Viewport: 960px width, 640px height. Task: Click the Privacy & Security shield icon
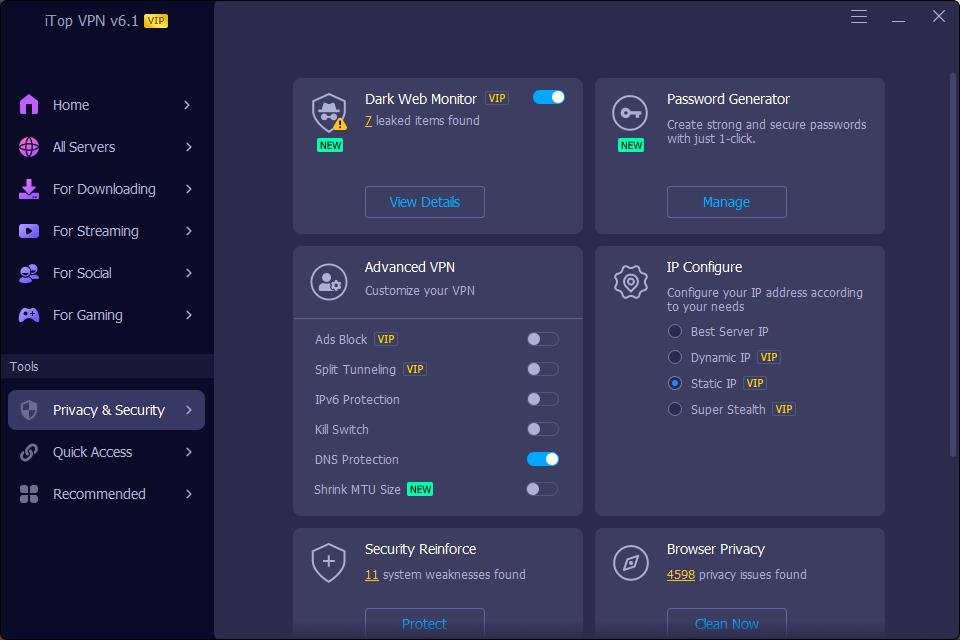coord(29,410)
